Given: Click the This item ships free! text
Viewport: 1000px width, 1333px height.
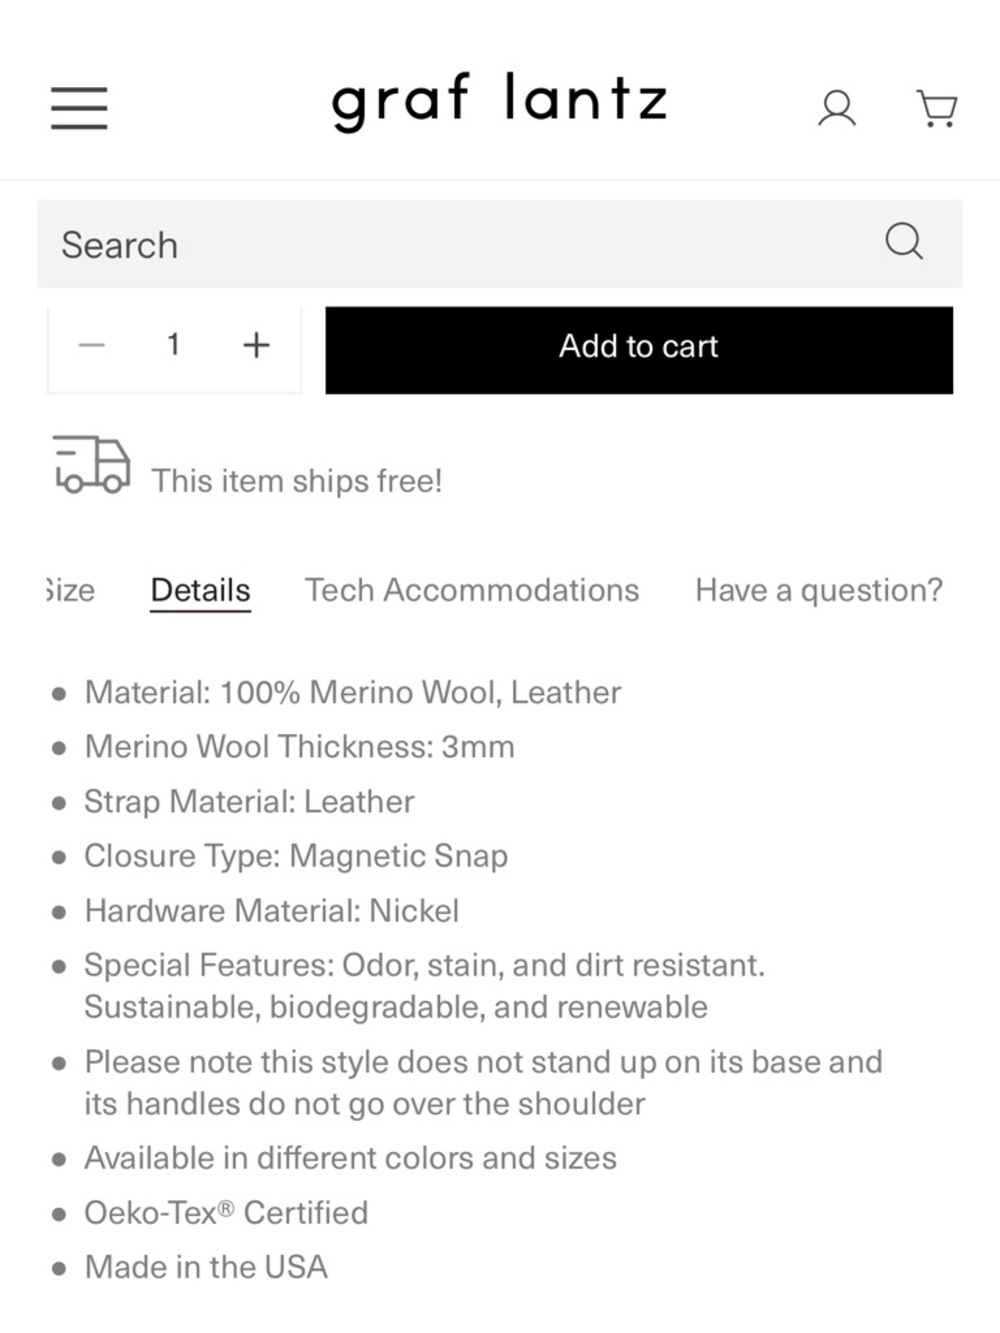Looking at the screenshot, I should tap(297, 481).
